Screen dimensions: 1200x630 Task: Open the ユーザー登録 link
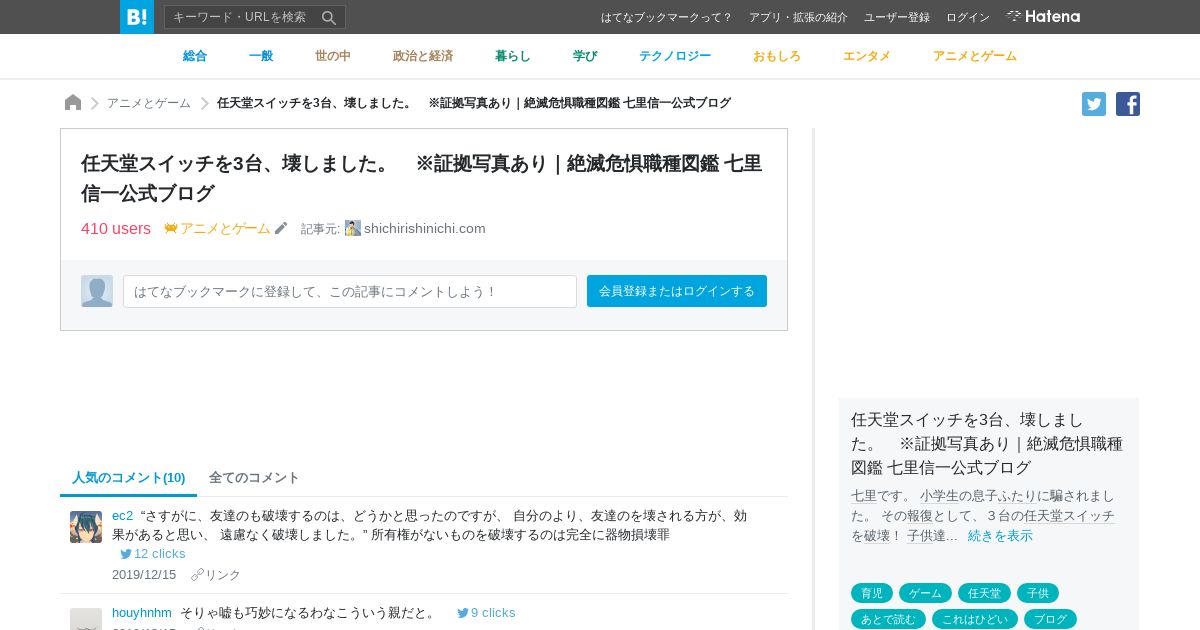tap(897, 17)
